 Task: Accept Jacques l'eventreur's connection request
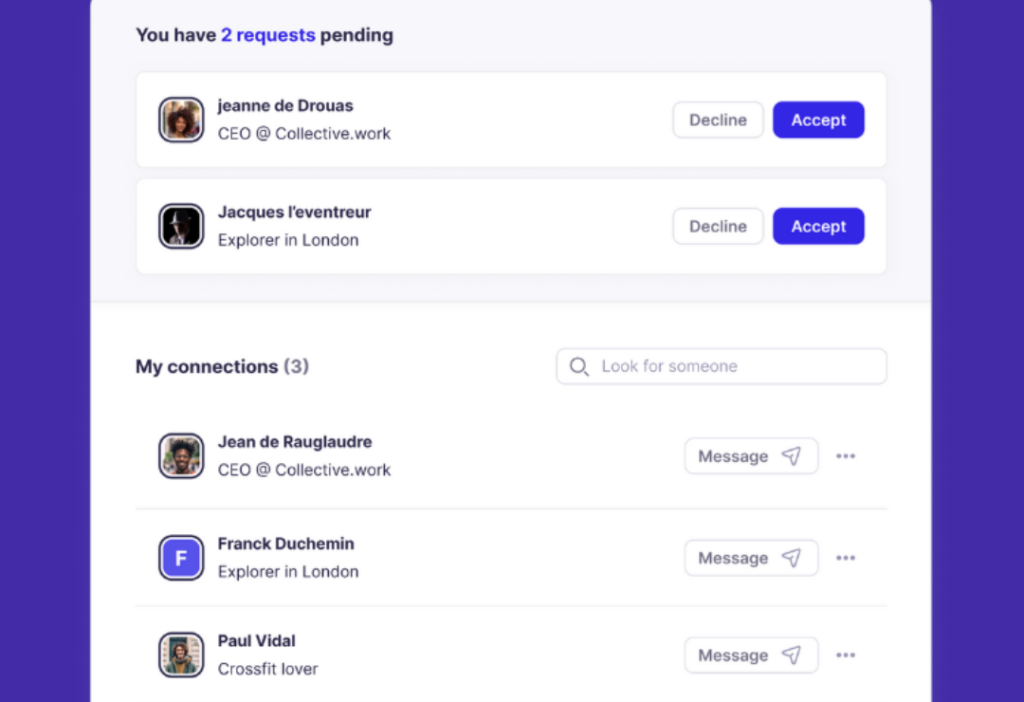[818, 226]
